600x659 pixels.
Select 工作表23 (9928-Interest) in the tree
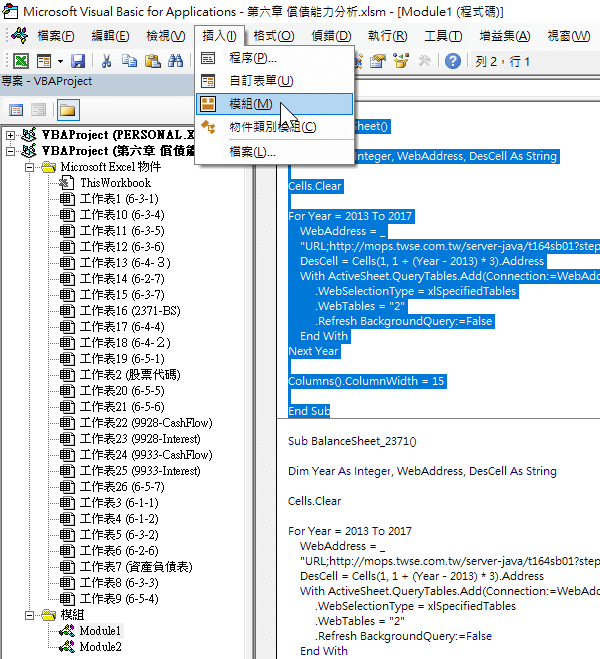pyautogui.click(x=140, y=438)
